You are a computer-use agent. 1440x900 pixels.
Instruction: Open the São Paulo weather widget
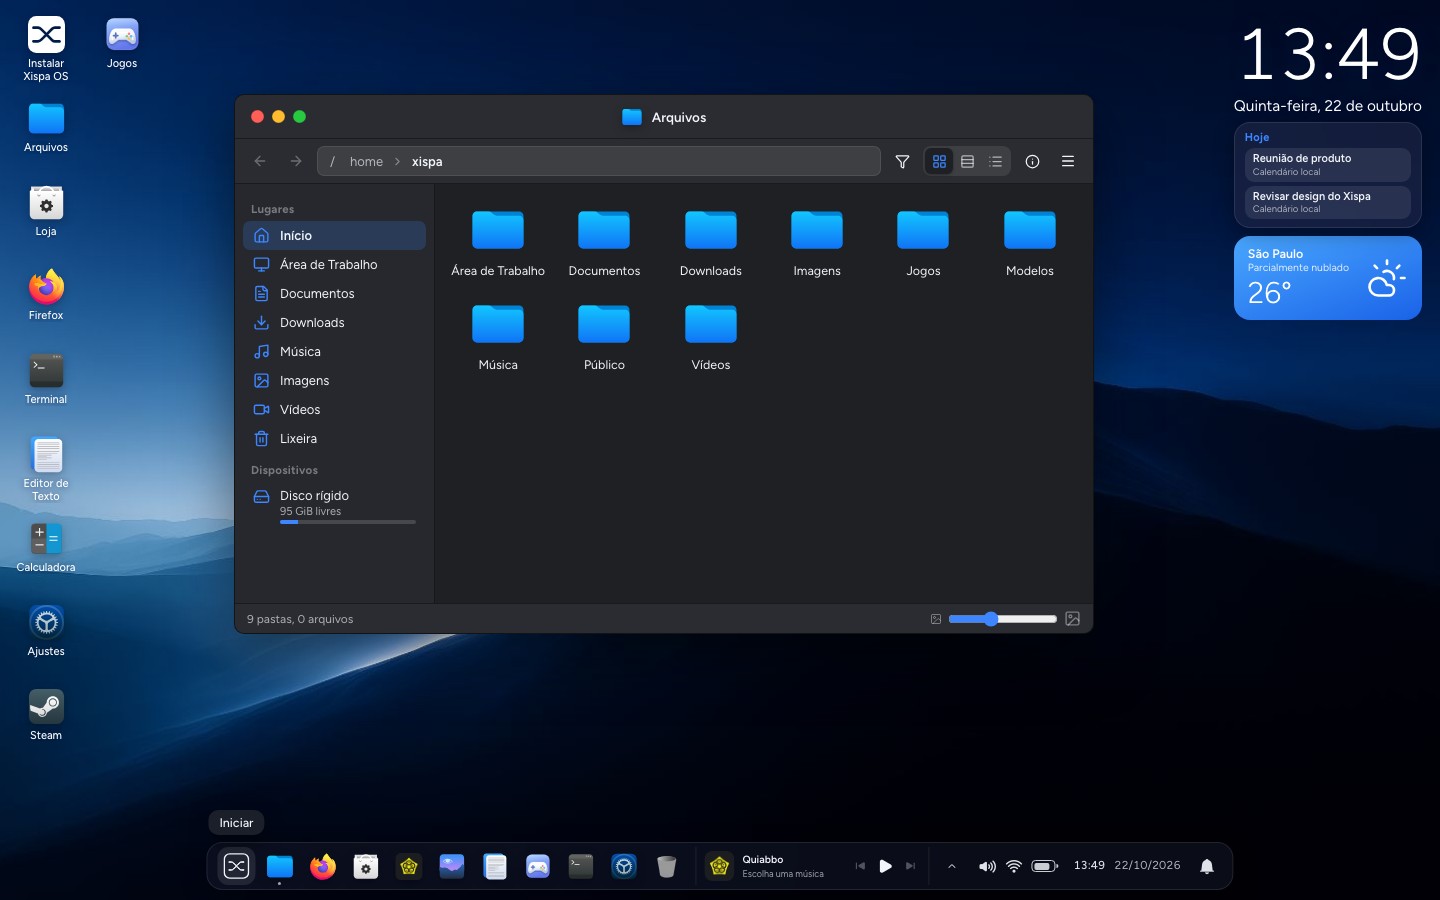pos(1328,278)
